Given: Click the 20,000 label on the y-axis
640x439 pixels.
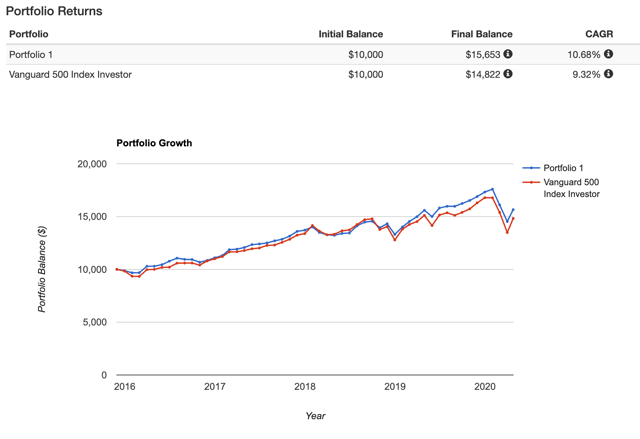Looking at the screenshot, I should click(x=92, y=164).
